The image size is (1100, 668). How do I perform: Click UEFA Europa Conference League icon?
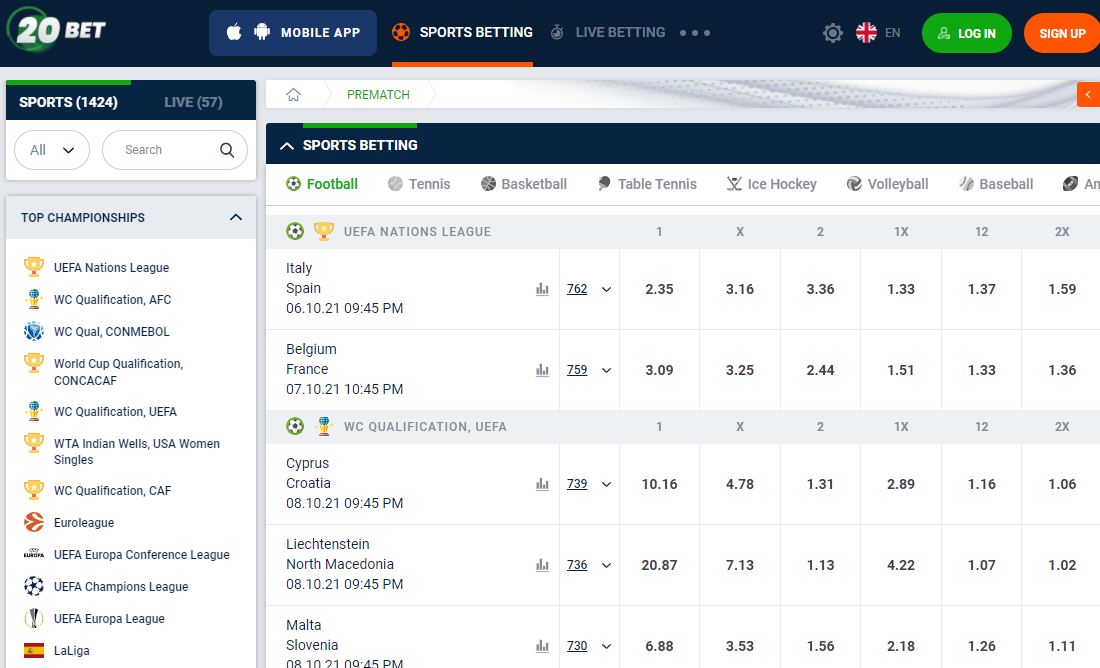click(x=34, y=554)
